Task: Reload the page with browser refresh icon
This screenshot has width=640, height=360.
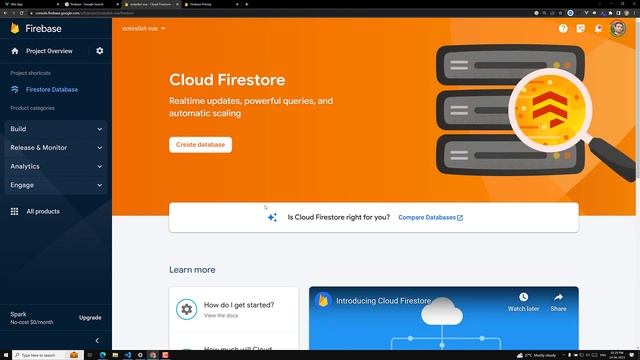Action: (22, 13)
